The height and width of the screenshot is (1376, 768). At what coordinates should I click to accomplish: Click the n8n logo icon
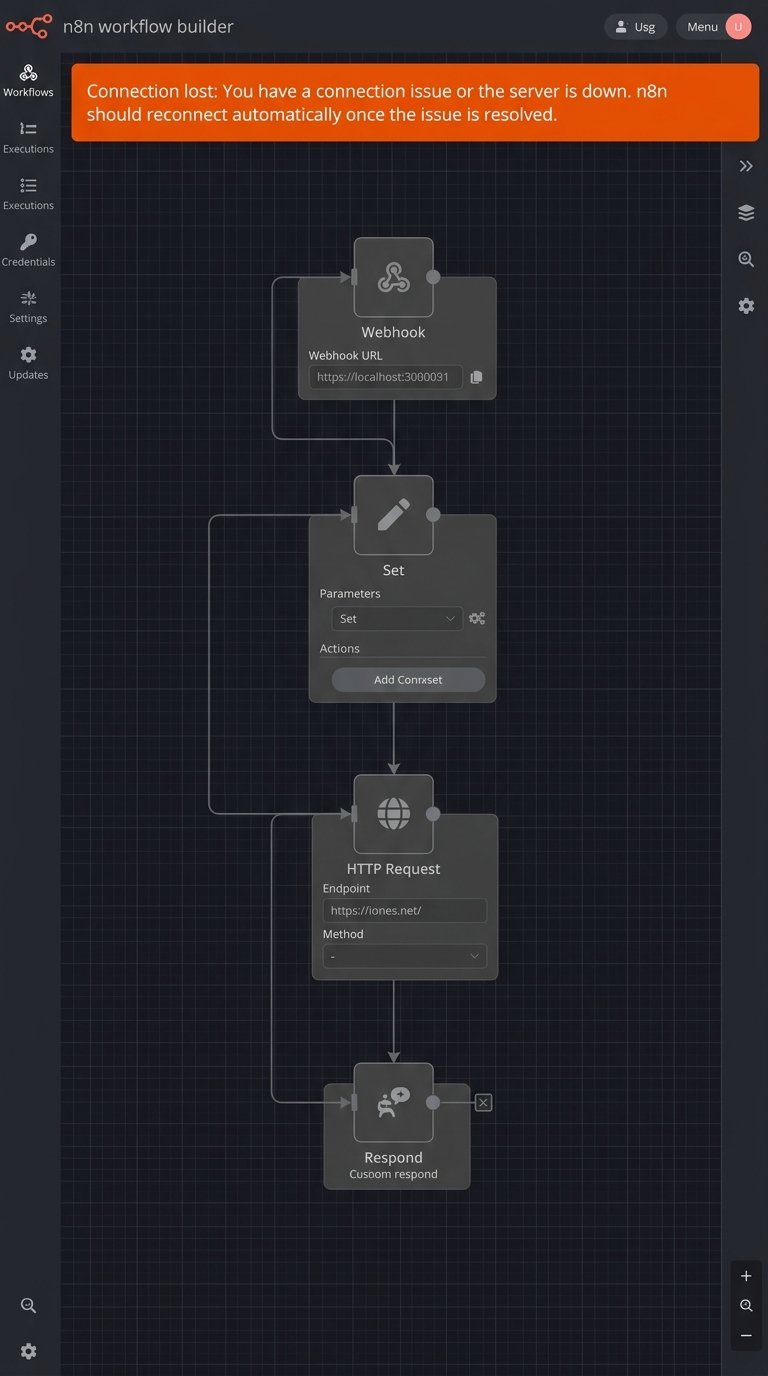[28, 26]
